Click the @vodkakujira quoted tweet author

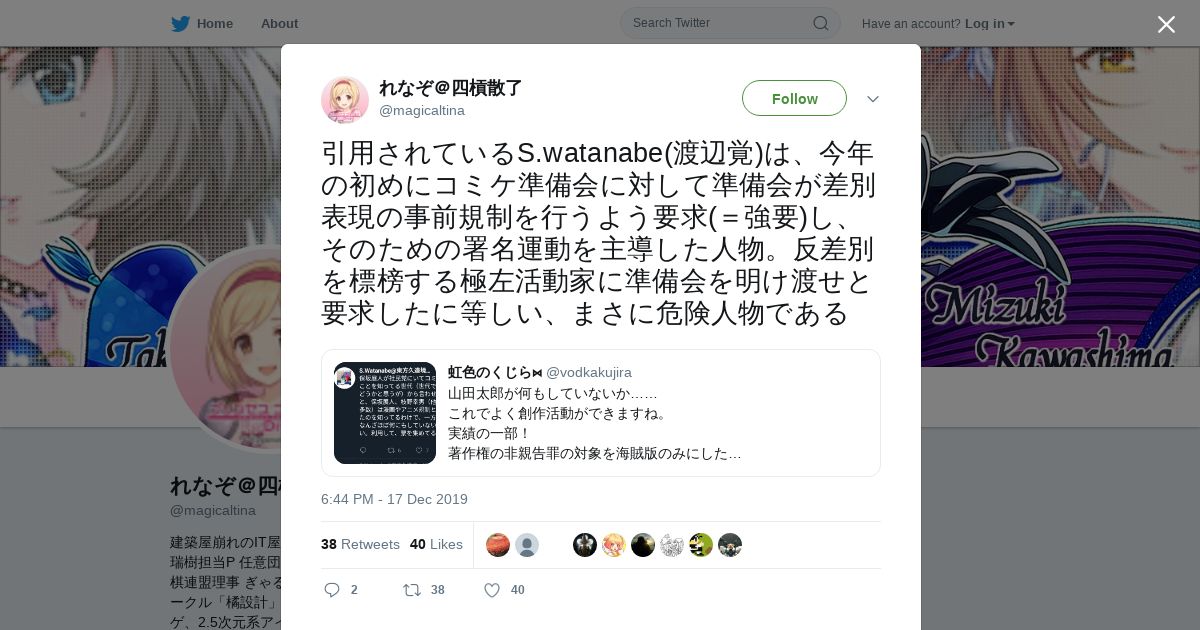click(x=588, y=372)
